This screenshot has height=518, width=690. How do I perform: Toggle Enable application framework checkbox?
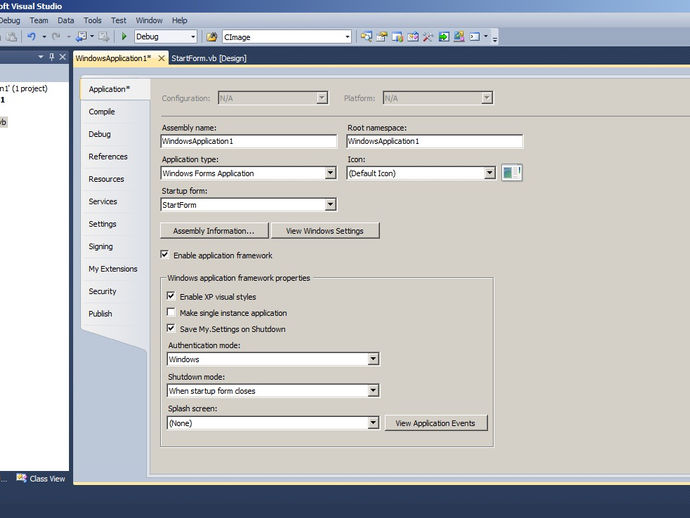165,254
